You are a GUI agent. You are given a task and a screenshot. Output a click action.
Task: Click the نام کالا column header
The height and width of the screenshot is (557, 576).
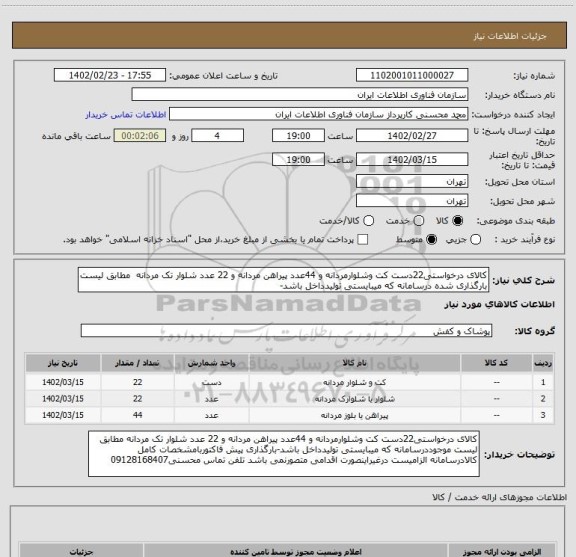pyautogui.click(x=354, y=363)
